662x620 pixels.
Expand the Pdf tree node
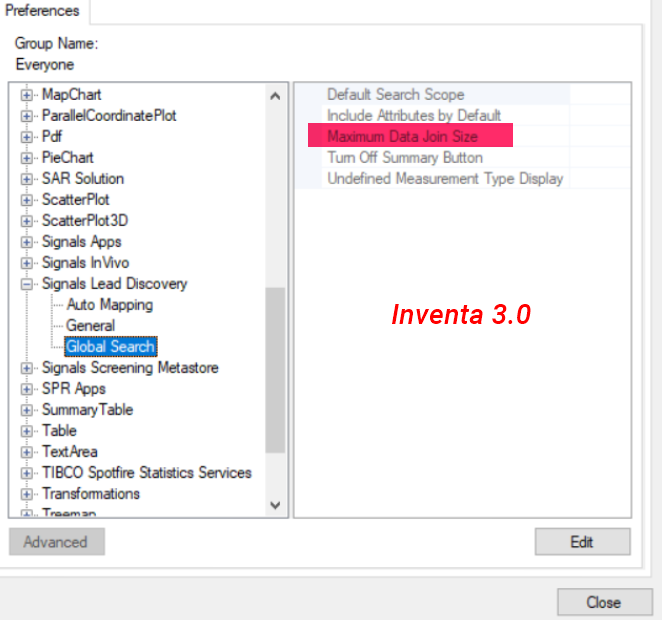click(26, 137)
